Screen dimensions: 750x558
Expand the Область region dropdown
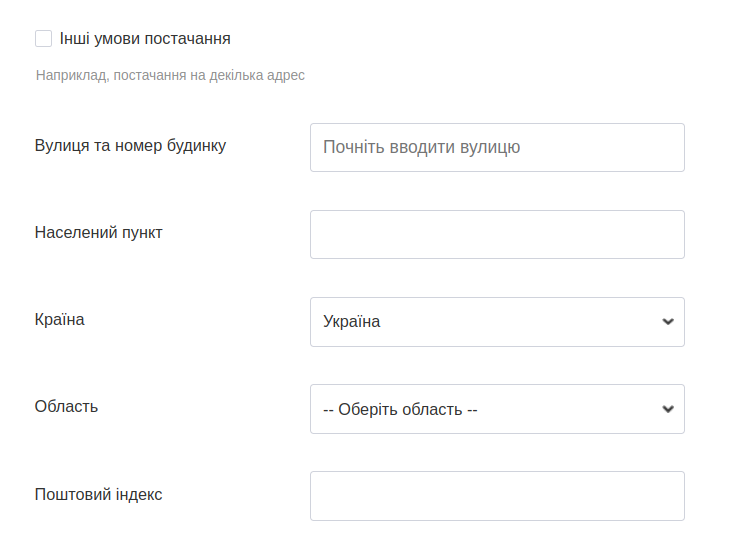pyautogui.click(x=497, y=409)
